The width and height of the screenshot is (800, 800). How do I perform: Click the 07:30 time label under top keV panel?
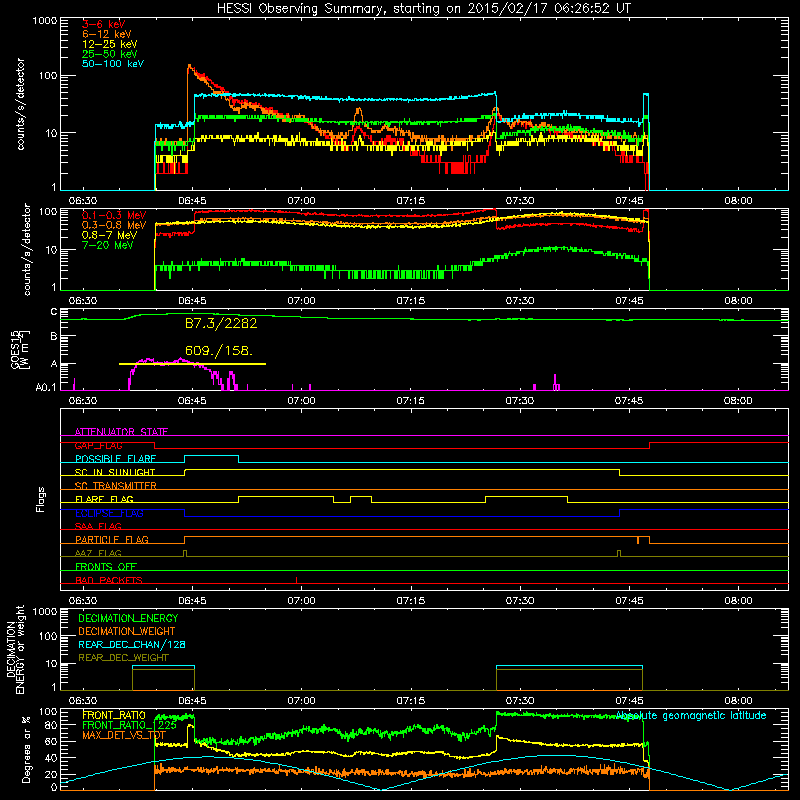point(520,201)
